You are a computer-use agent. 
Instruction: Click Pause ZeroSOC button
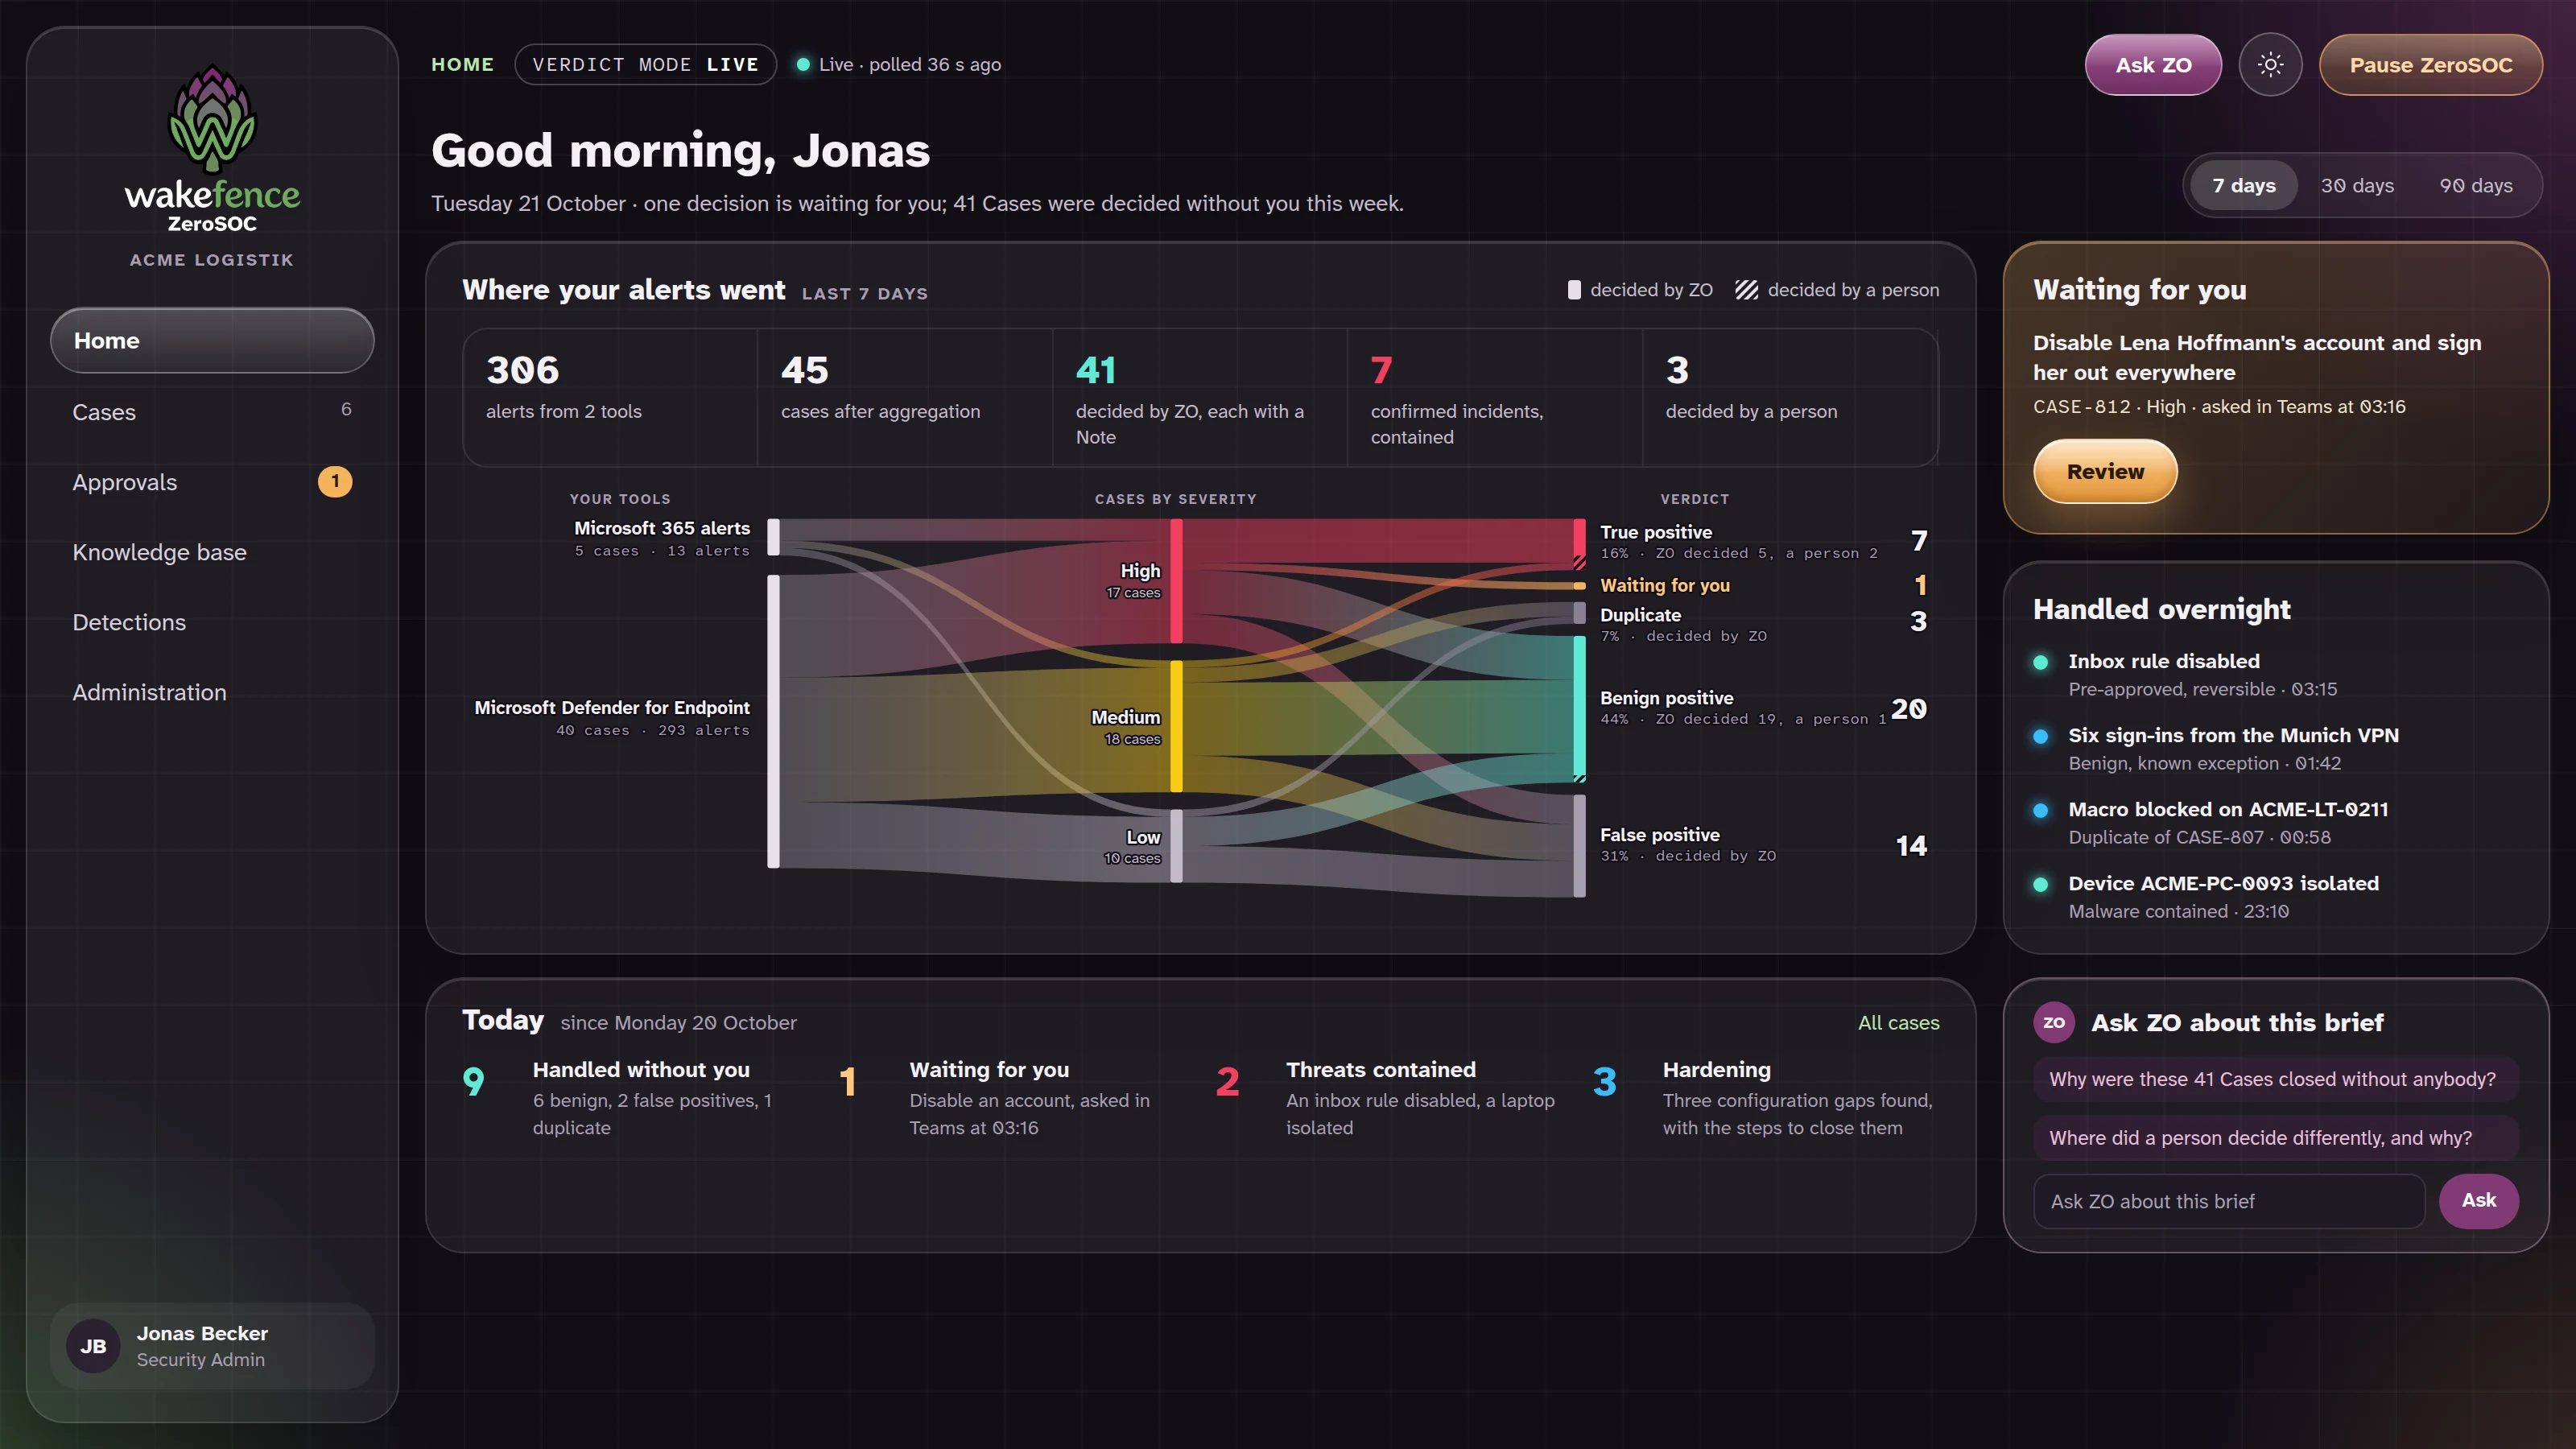click(2430, 65)
